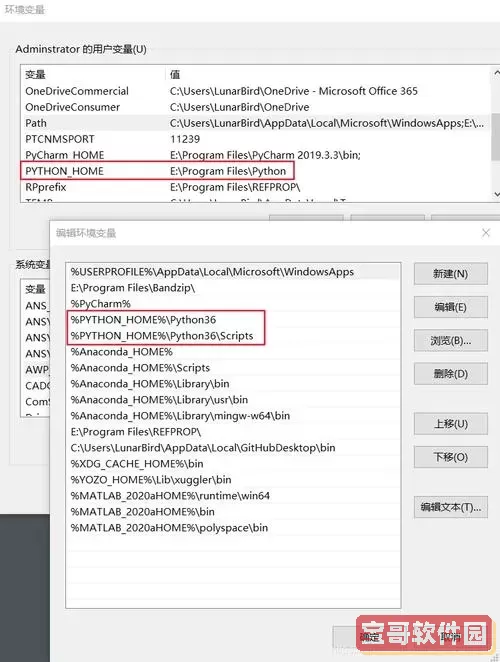Select E:\Program Files\Bandzip\ path entry

tap(233, 288)
